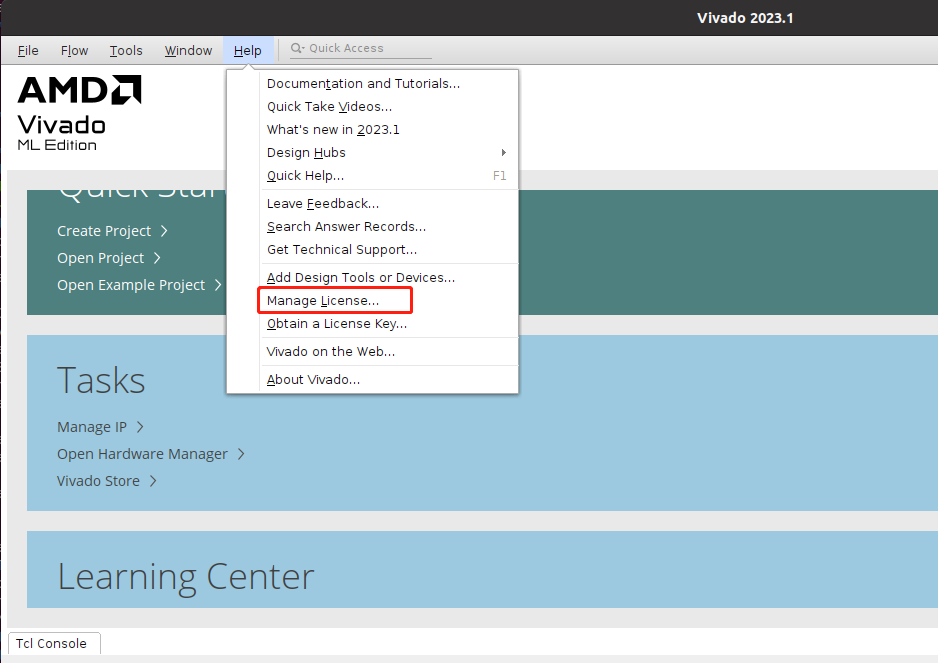
Task: Click the Design Hubs submenu arrow
Action: point(504,153)
